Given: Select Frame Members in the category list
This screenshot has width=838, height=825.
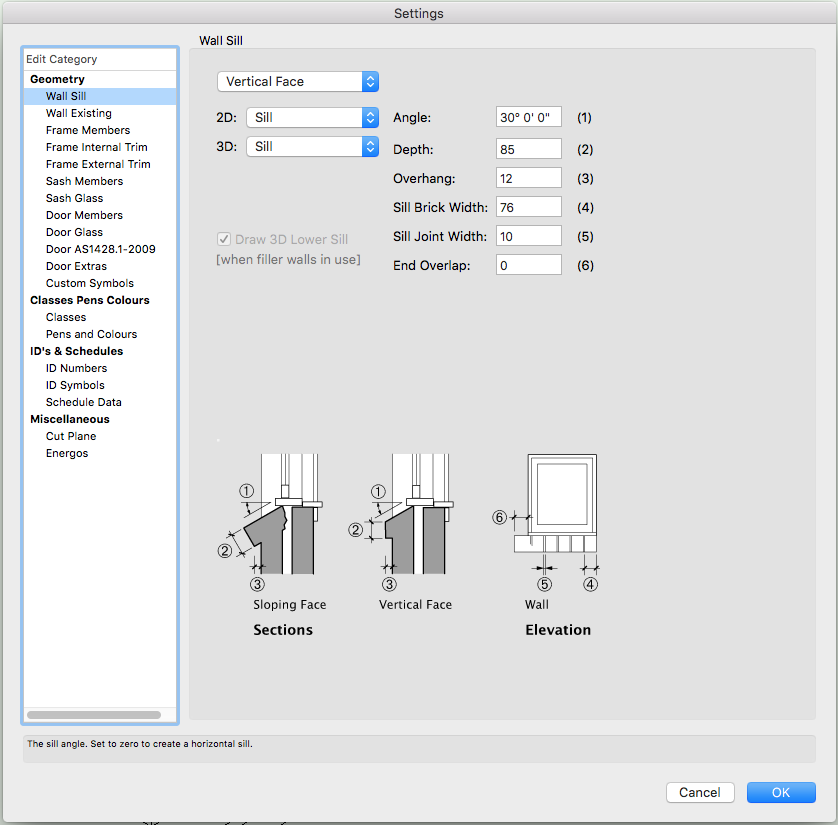Looking at the screenshot, I should click(88, 129).
